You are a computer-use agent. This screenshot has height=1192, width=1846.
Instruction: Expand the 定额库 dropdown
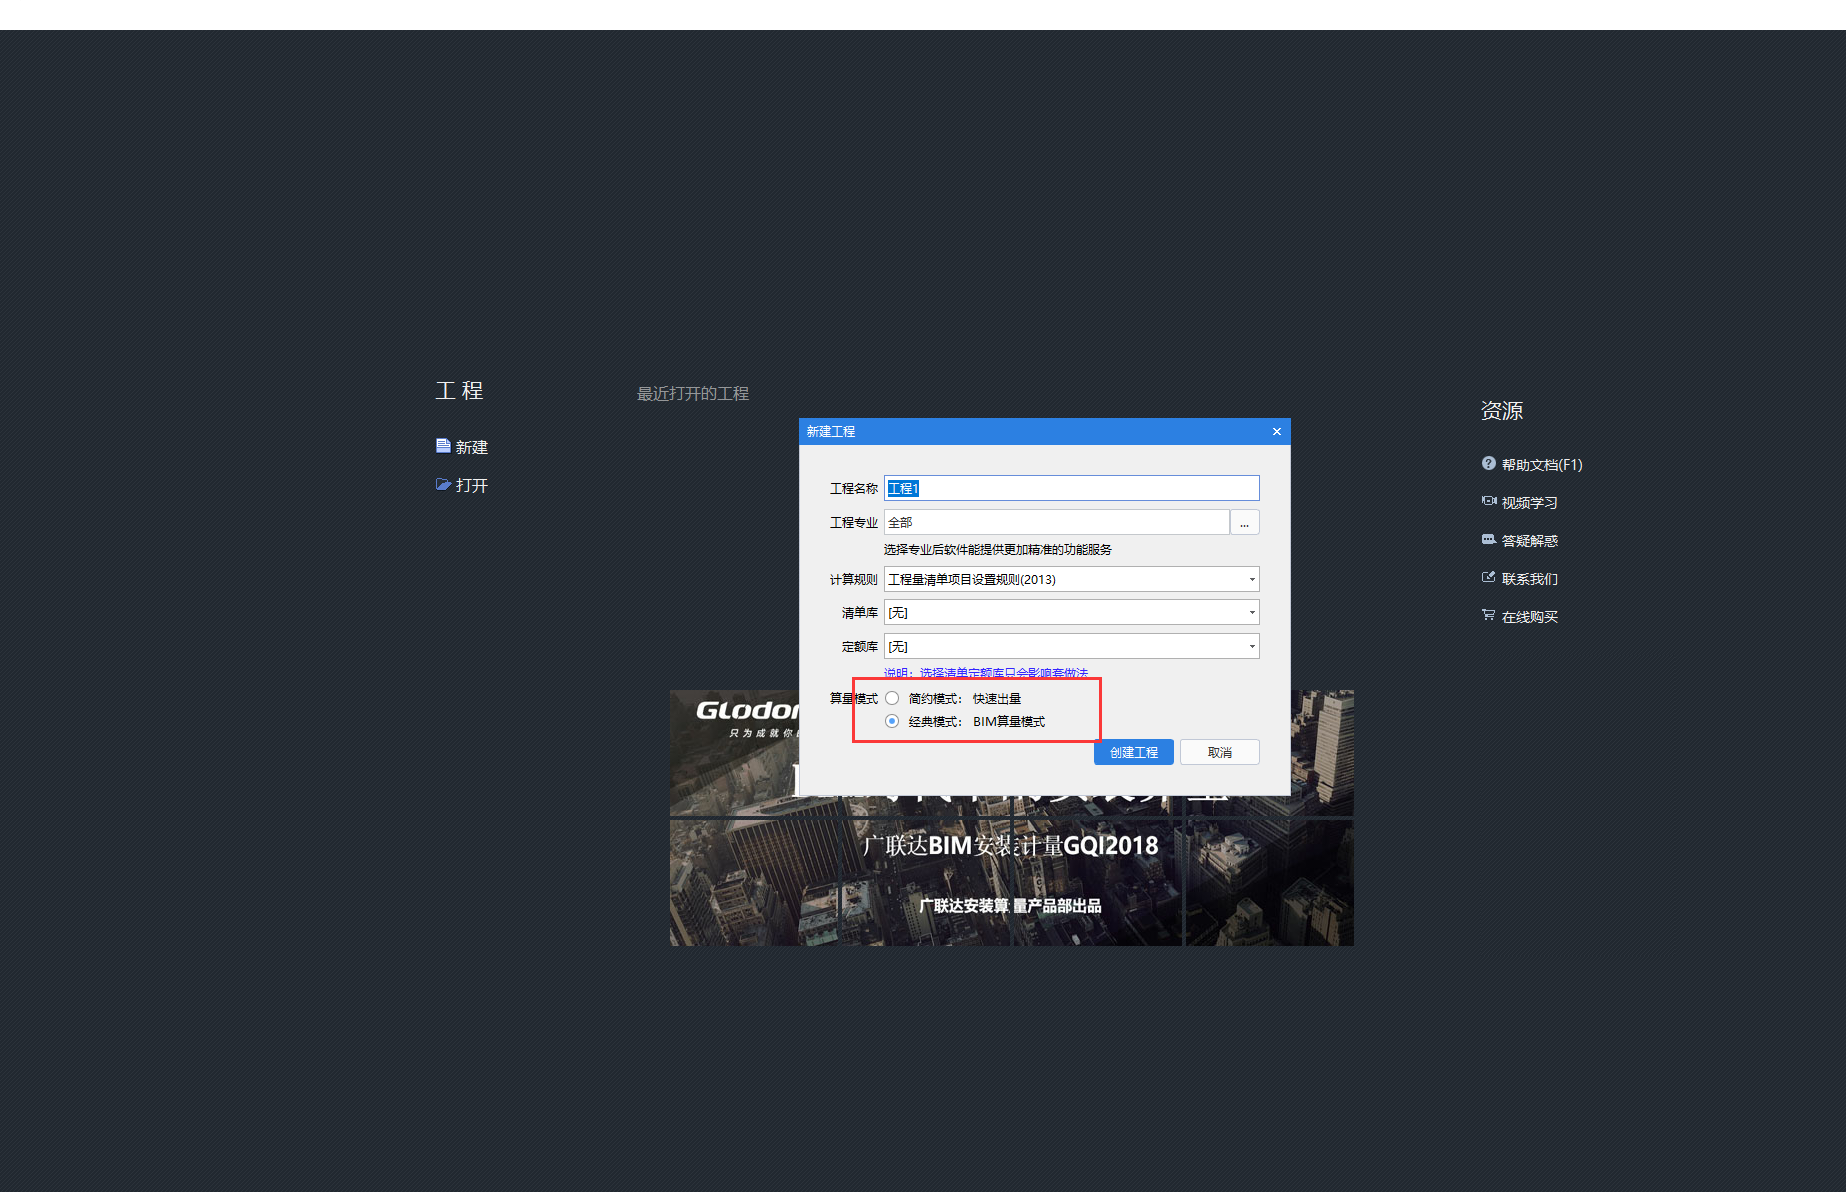[x=1251, y=646]
